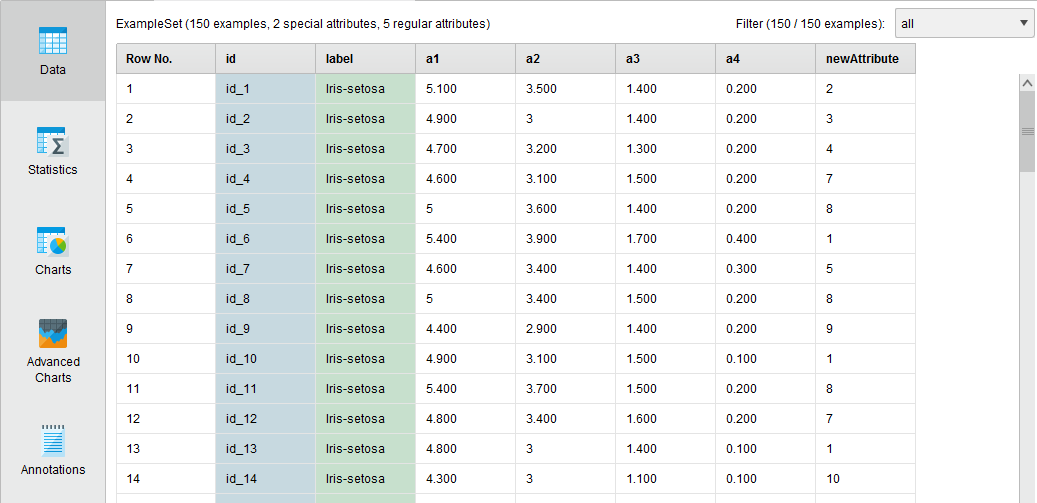Select the id_1 cell

265,89
